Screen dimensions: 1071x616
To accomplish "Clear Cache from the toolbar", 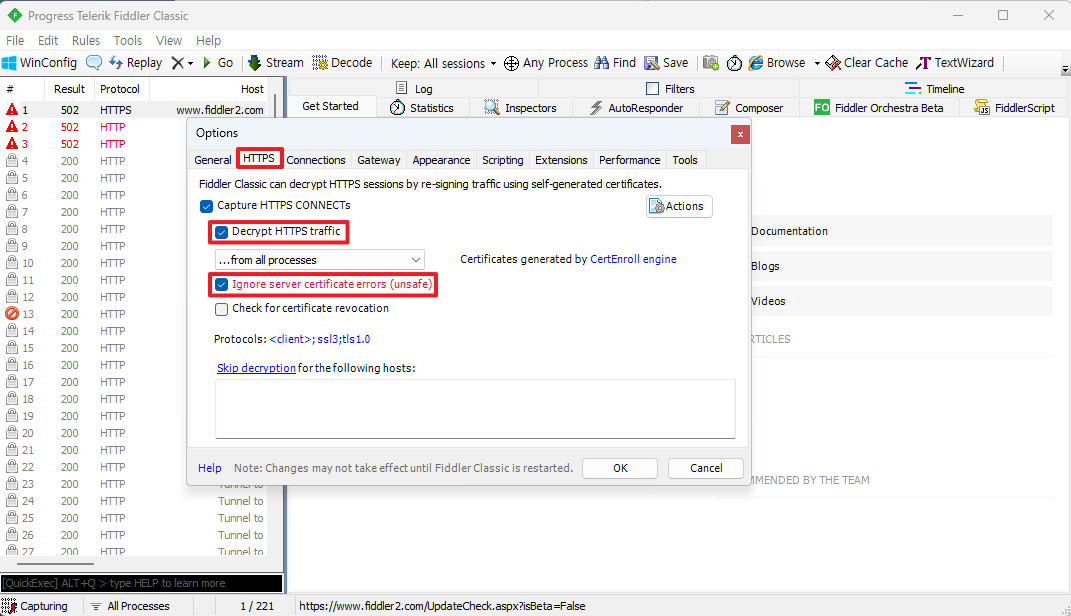I will coord(867,63).
